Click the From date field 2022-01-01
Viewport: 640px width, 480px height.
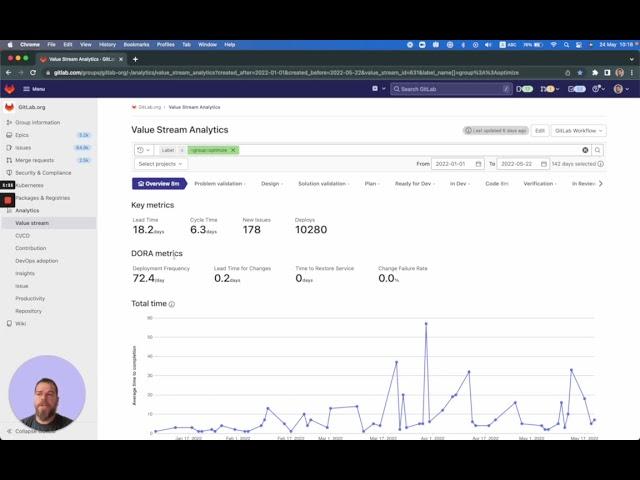click(458, 164)
